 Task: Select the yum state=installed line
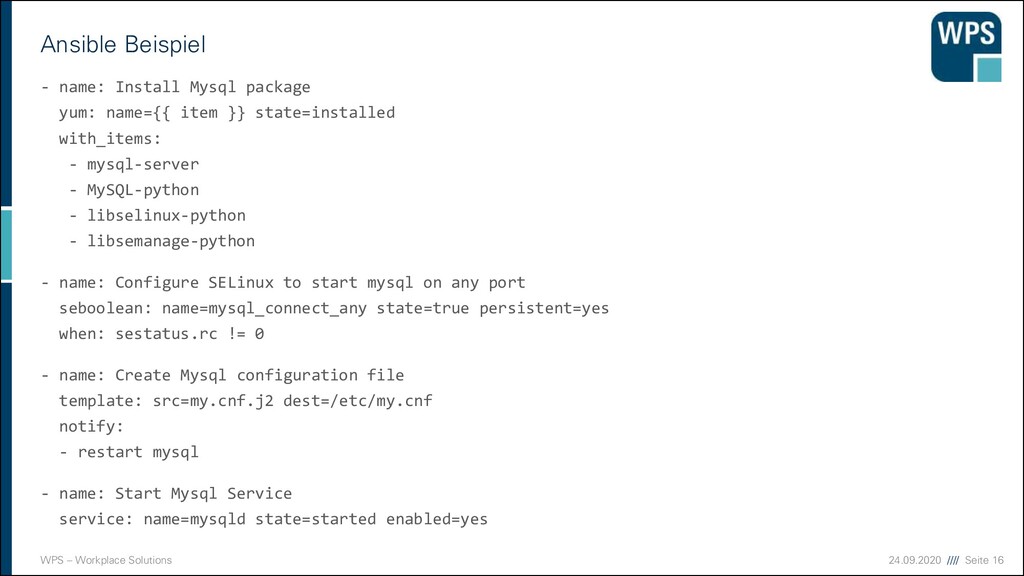pos(227,112)
